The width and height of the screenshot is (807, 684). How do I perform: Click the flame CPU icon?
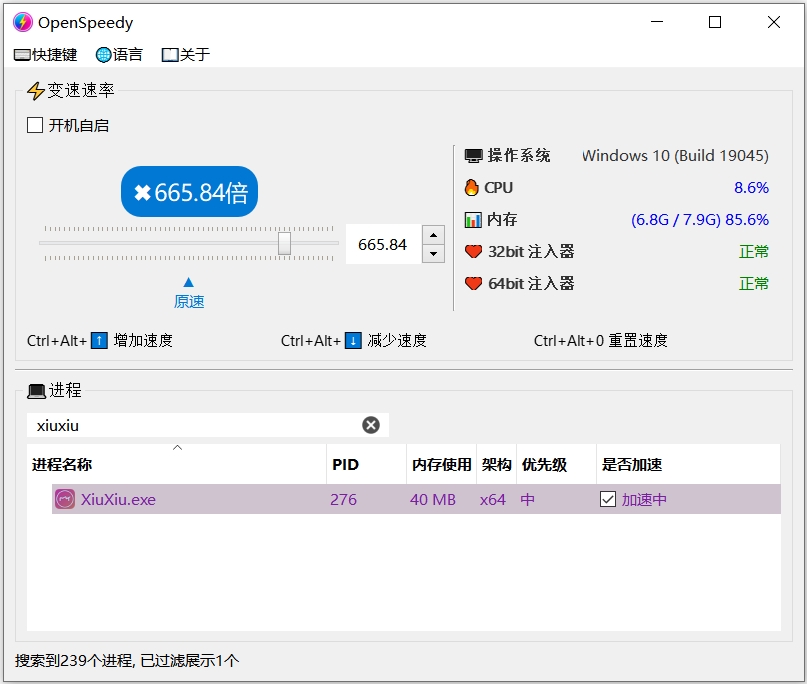[x=471, y=187]
